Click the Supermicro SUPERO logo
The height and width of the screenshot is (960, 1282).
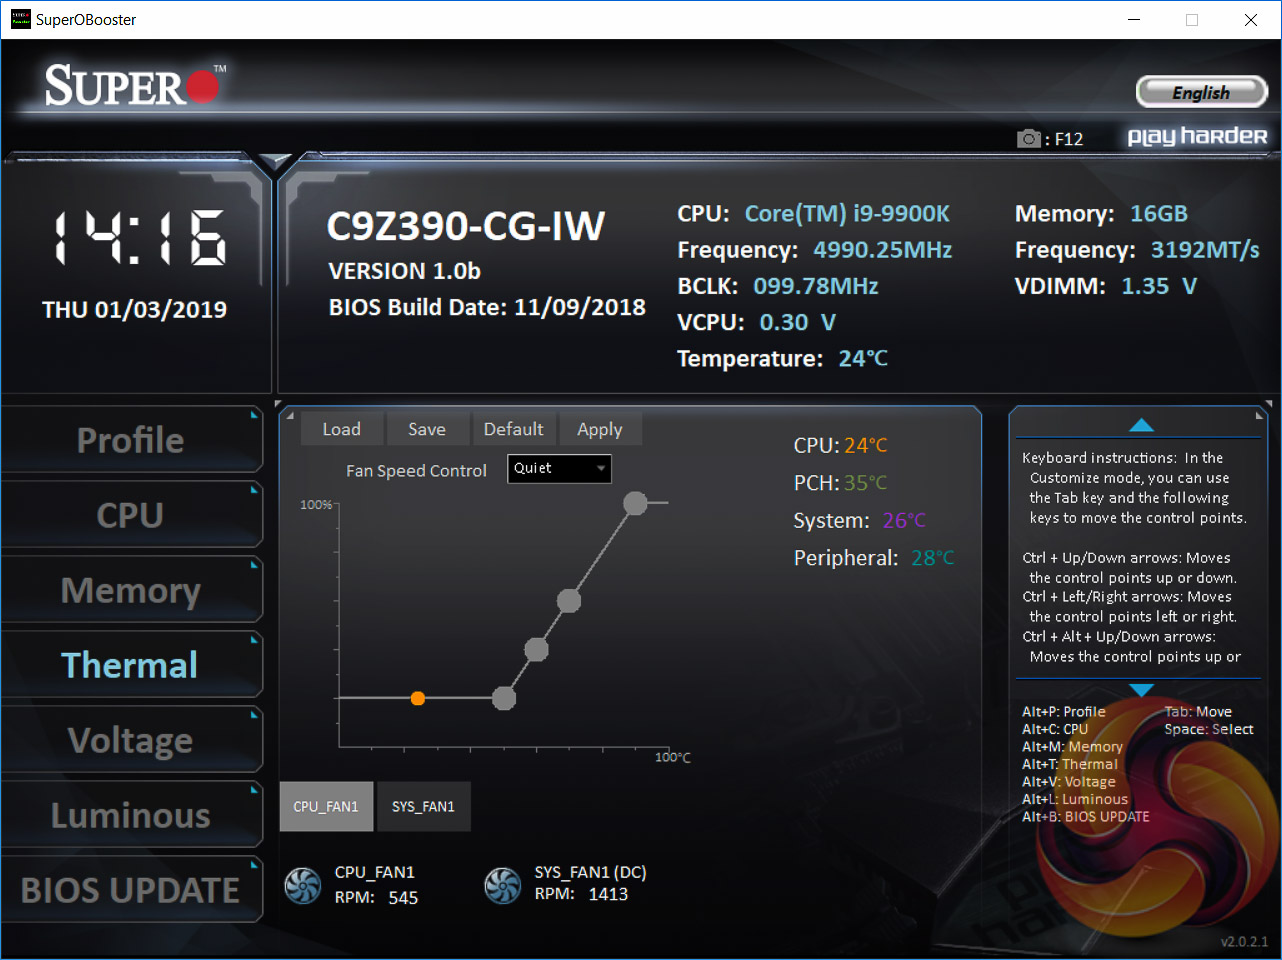coord(135,86)
